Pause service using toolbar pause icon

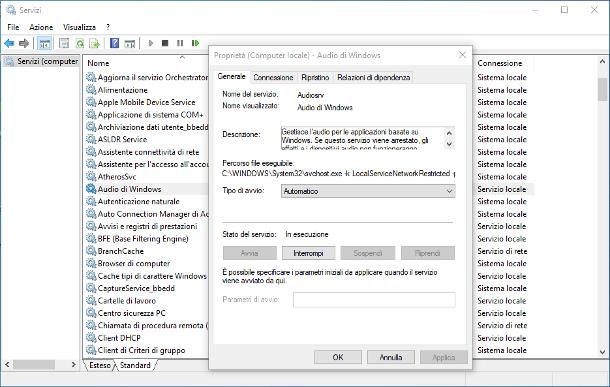[x=180, y=43]
